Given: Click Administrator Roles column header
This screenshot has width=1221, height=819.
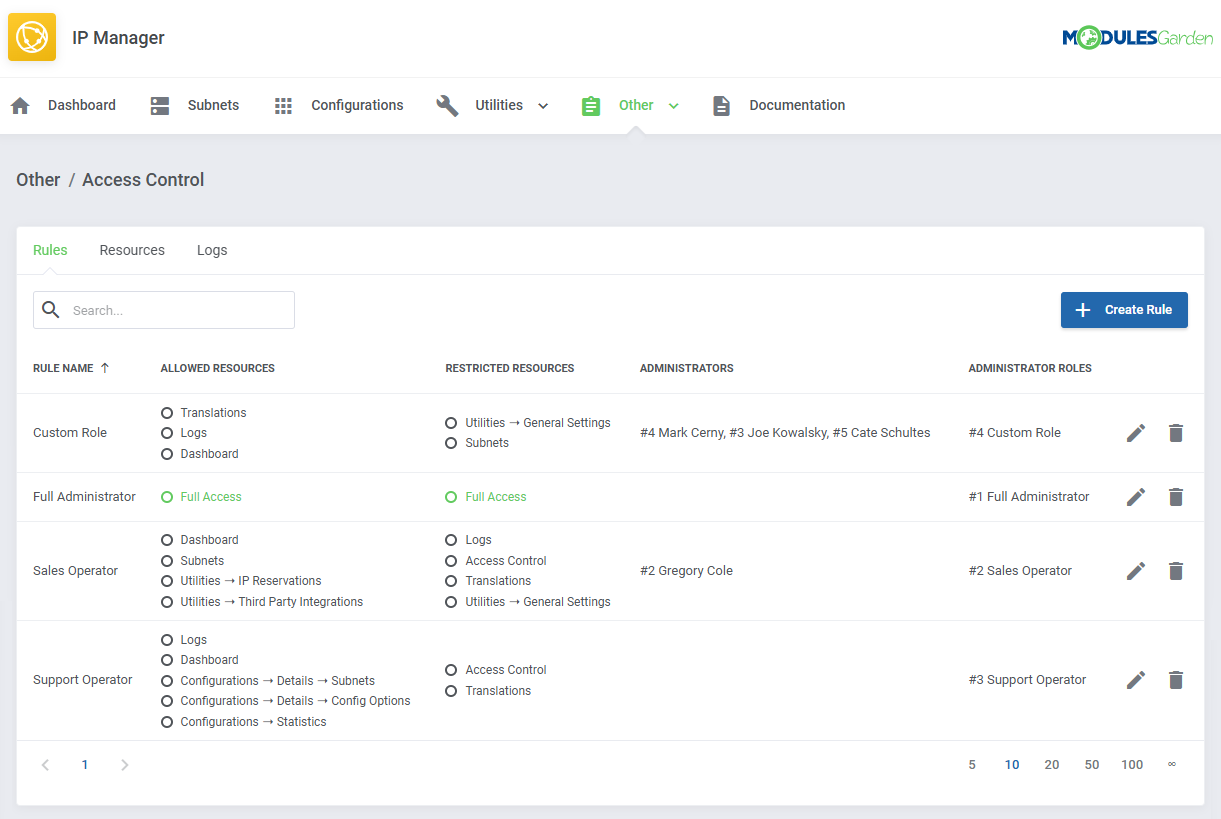Looking at the screenshot, I should pos(1030,368).
